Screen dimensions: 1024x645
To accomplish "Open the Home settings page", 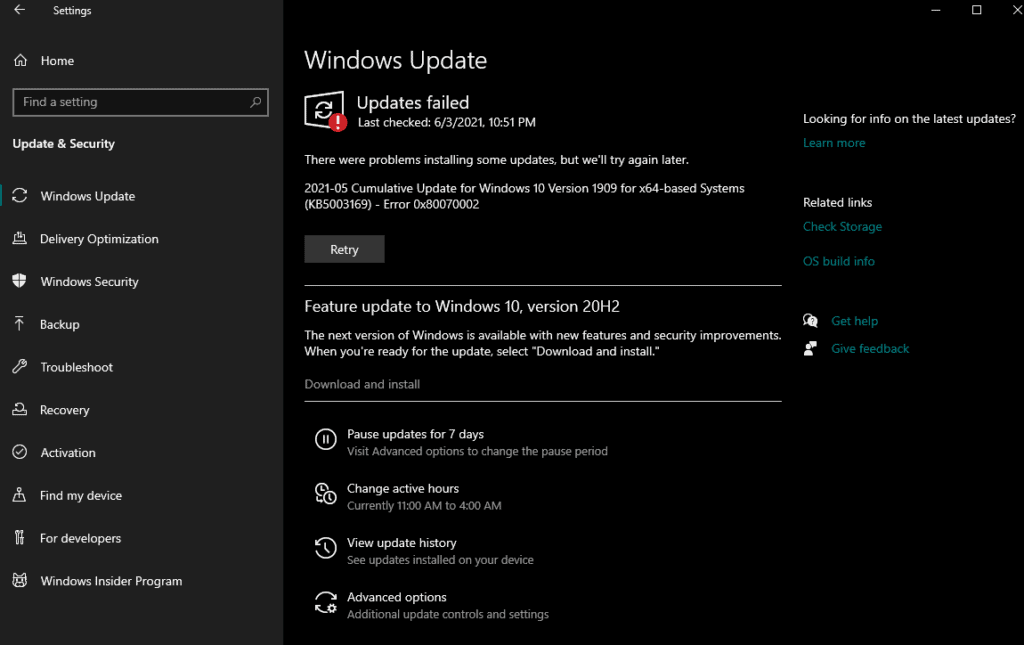I will coord(56,61).
